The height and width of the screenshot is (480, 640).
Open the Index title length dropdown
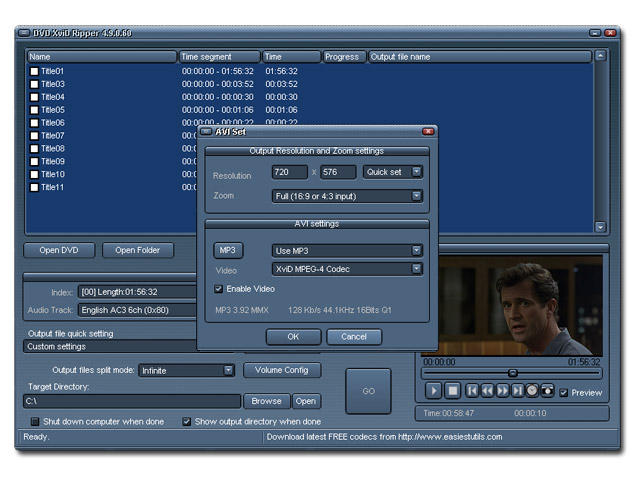138,292
